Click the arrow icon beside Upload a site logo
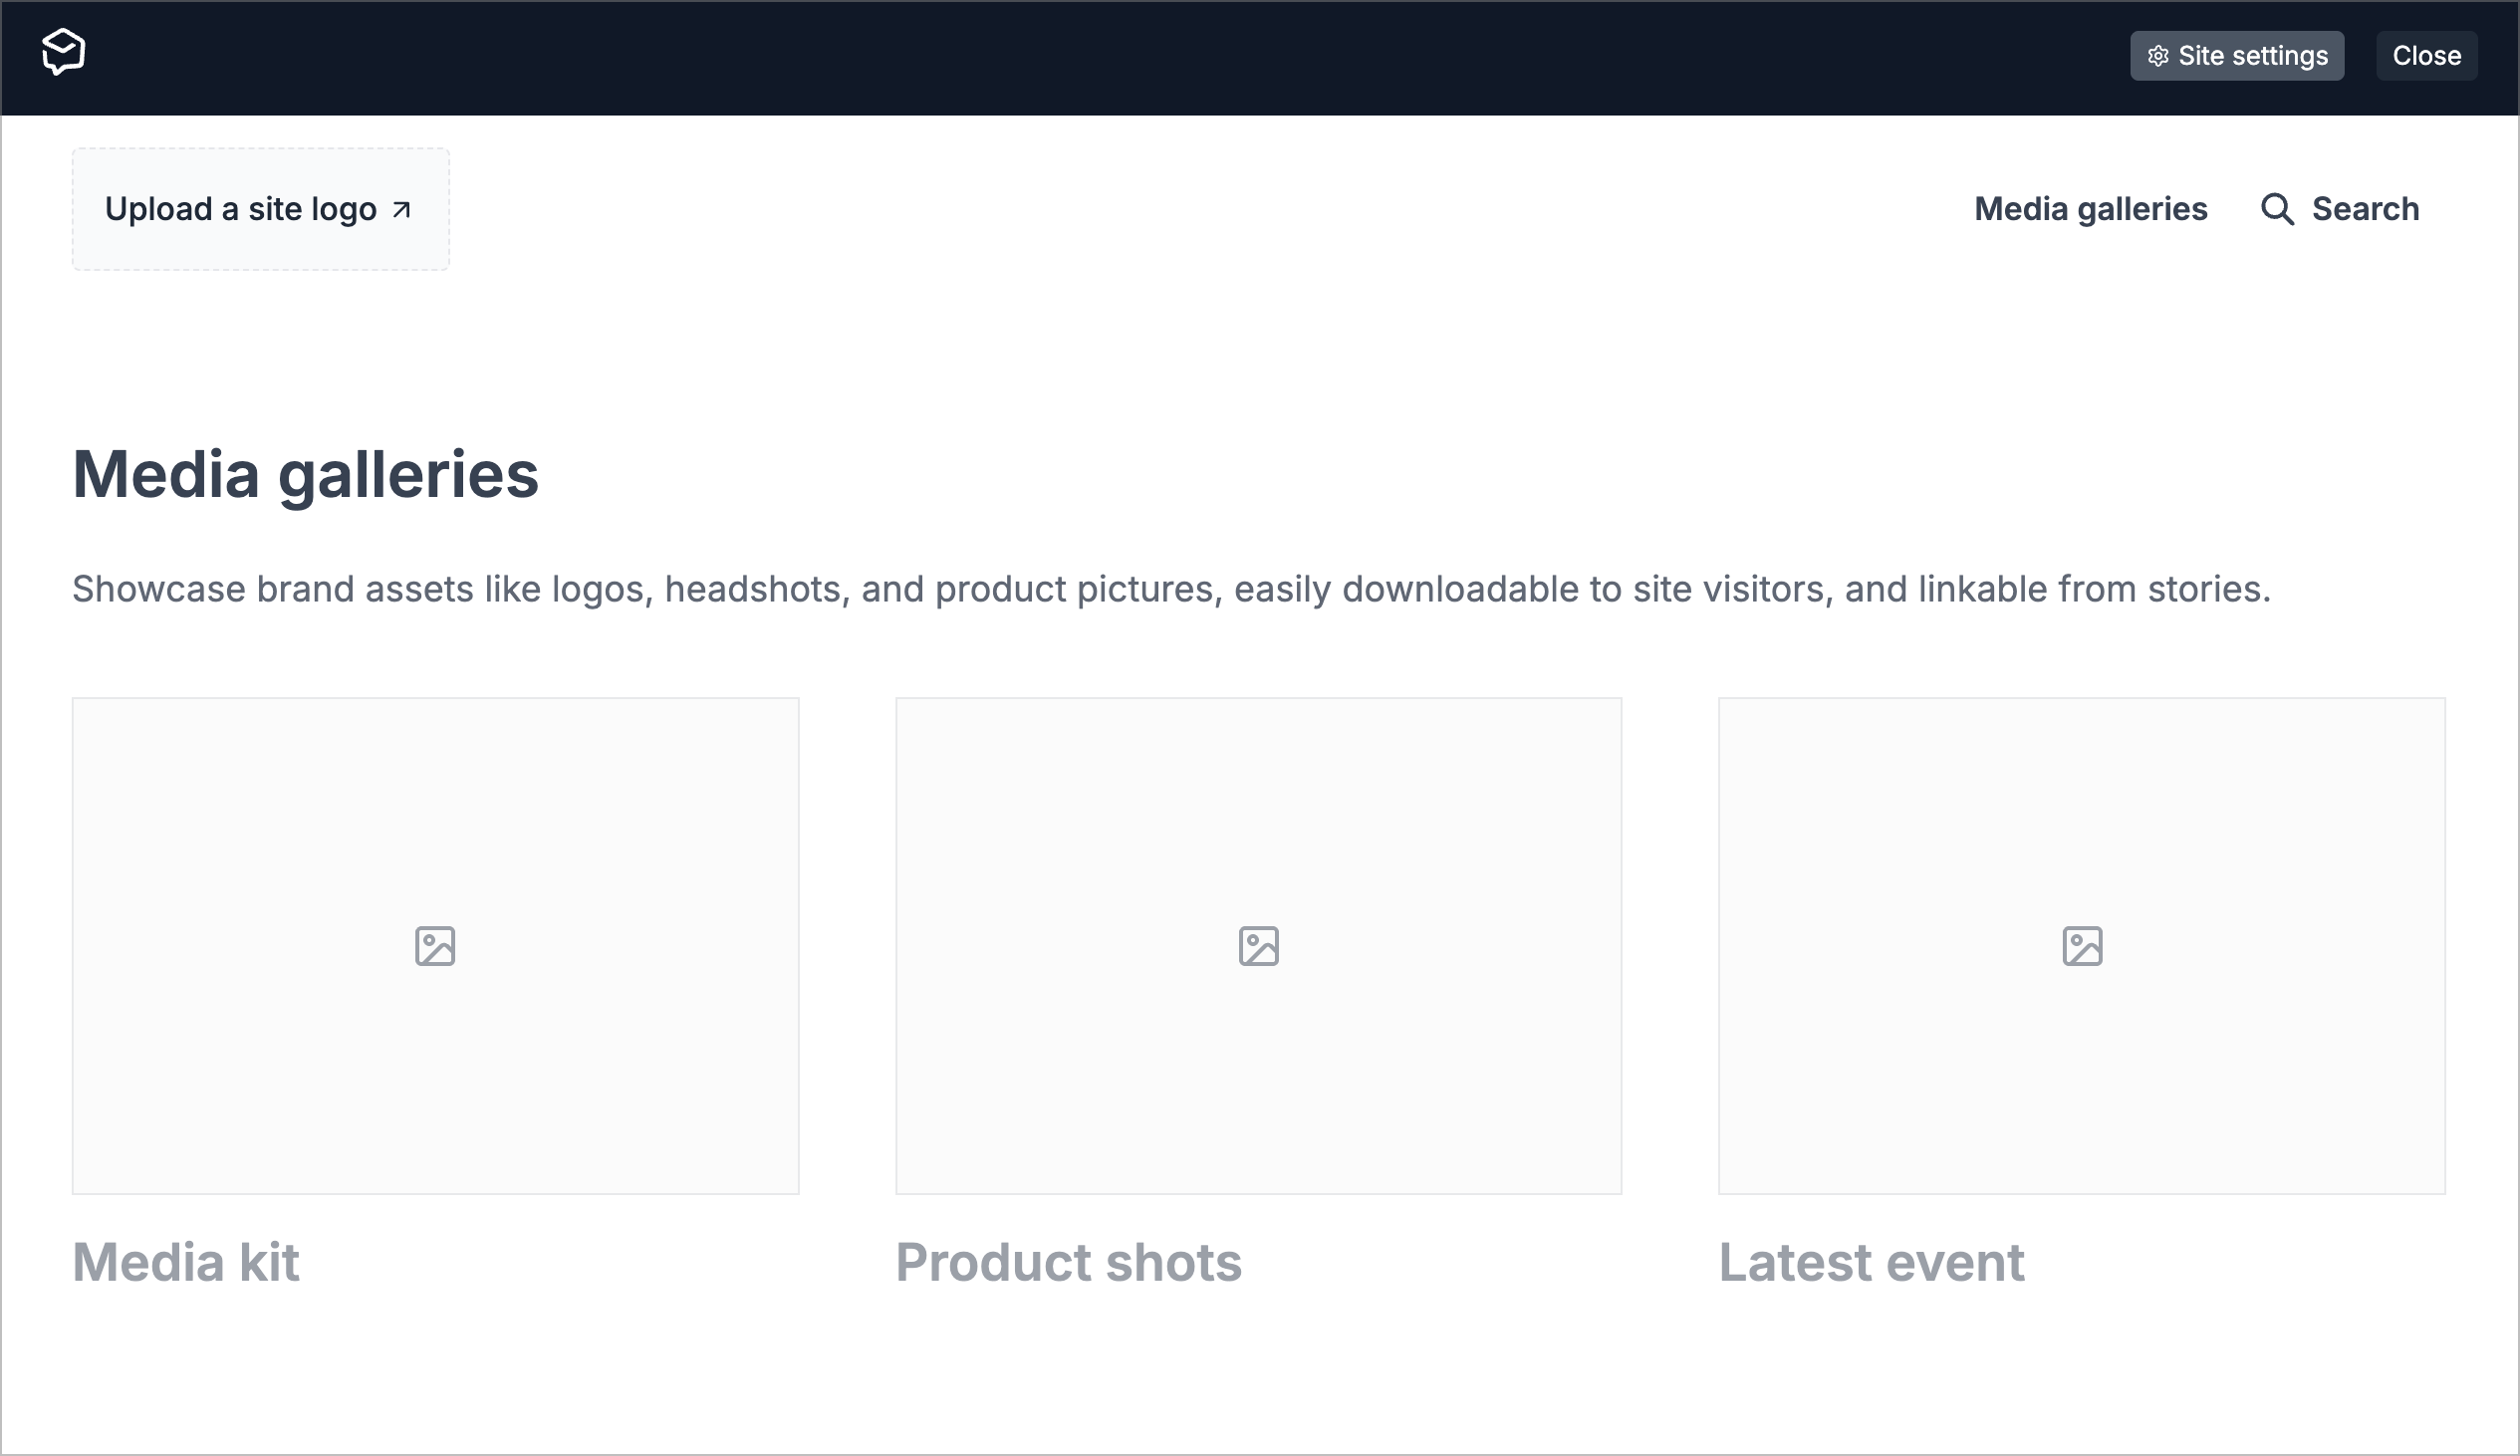 (x=402, y=210)
